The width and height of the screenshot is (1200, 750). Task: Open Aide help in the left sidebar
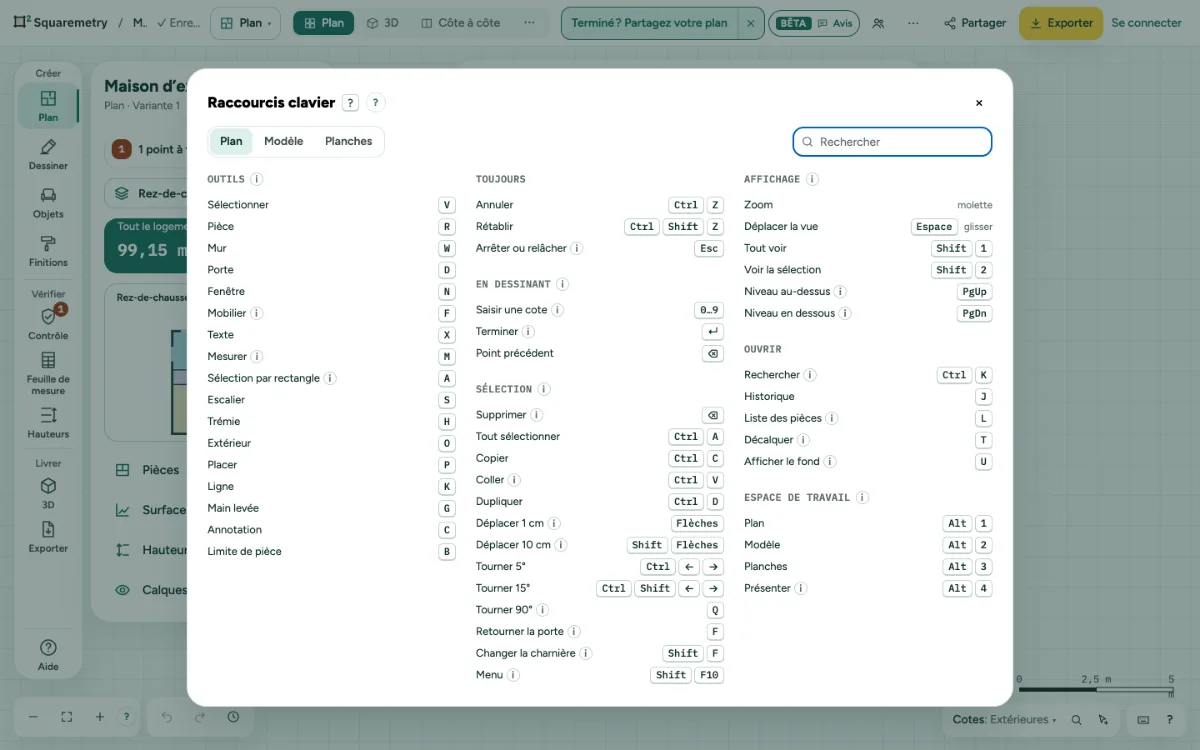click(x=48, y=655)
